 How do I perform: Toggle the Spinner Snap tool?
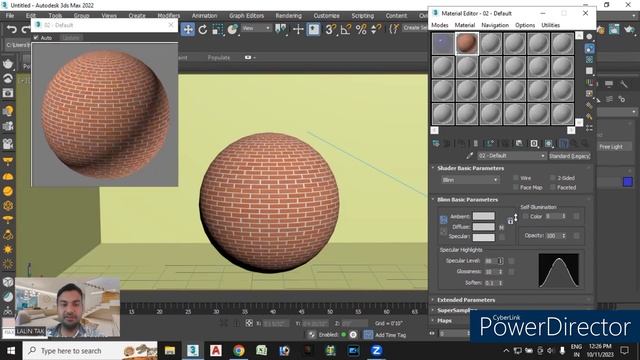click(x=376, y=29)
